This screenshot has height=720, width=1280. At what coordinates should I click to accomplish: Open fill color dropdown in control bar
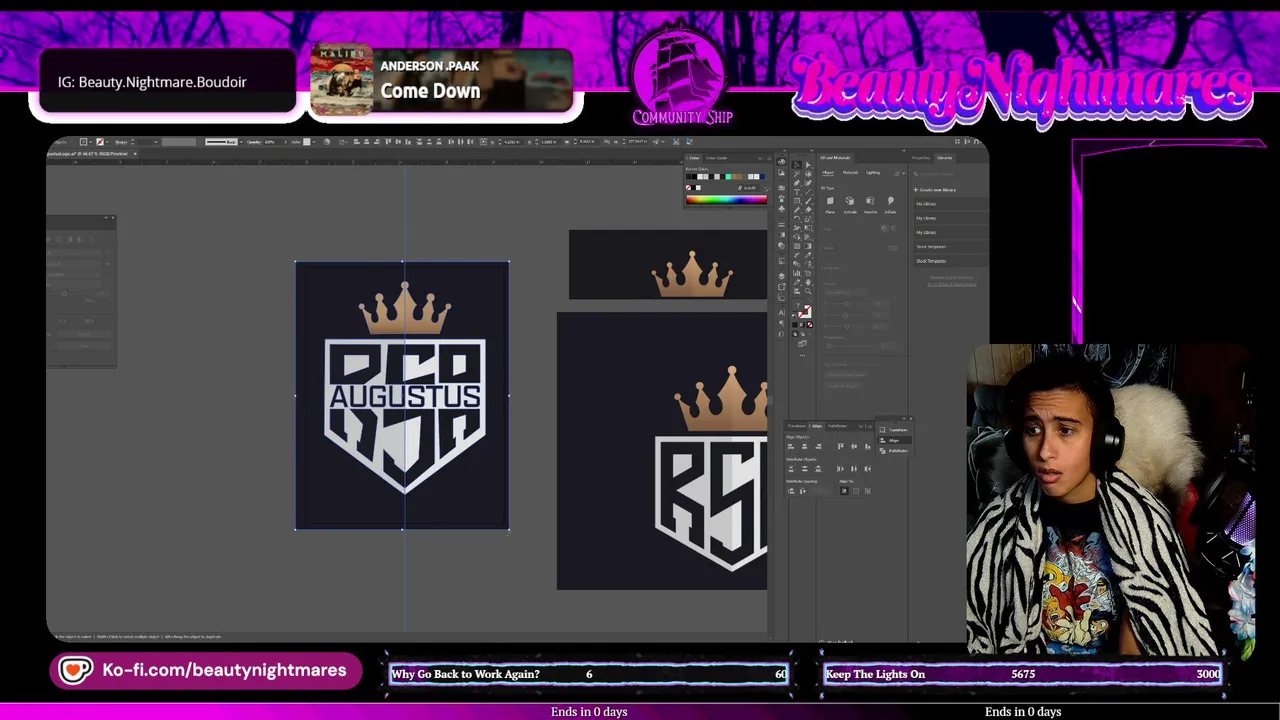(x=90, y=142)
